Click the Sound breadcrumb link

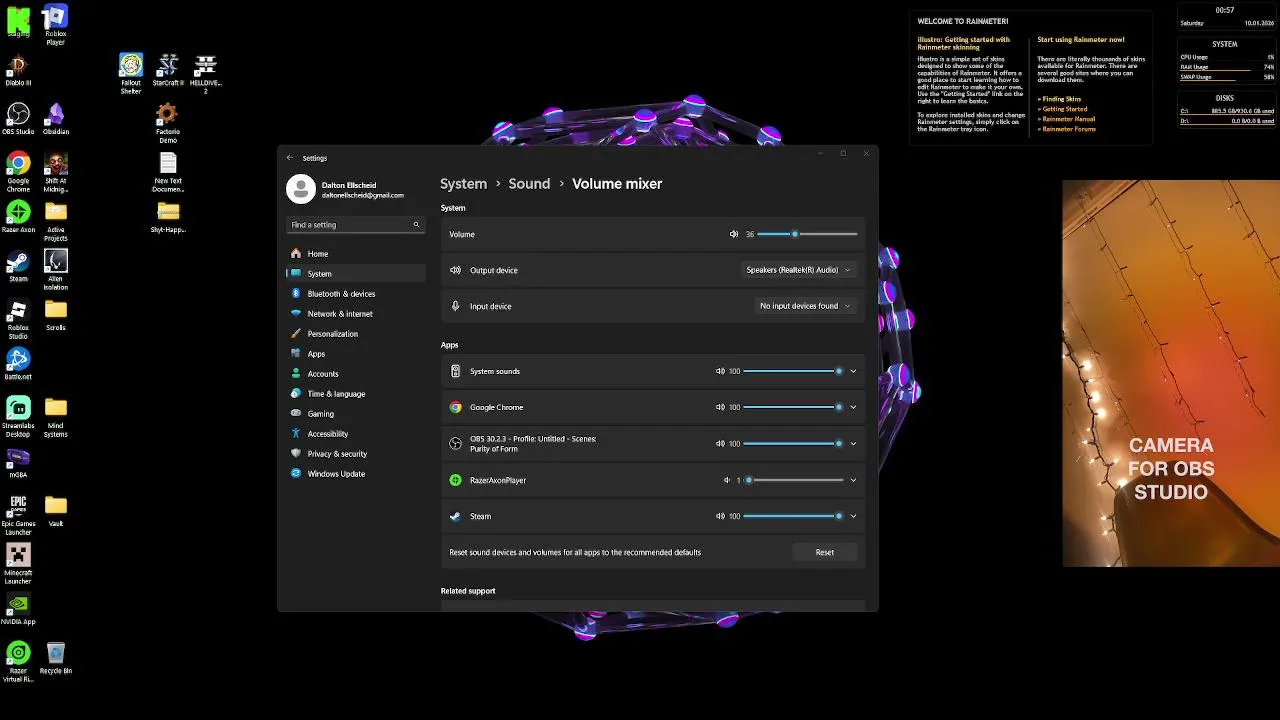529,184
